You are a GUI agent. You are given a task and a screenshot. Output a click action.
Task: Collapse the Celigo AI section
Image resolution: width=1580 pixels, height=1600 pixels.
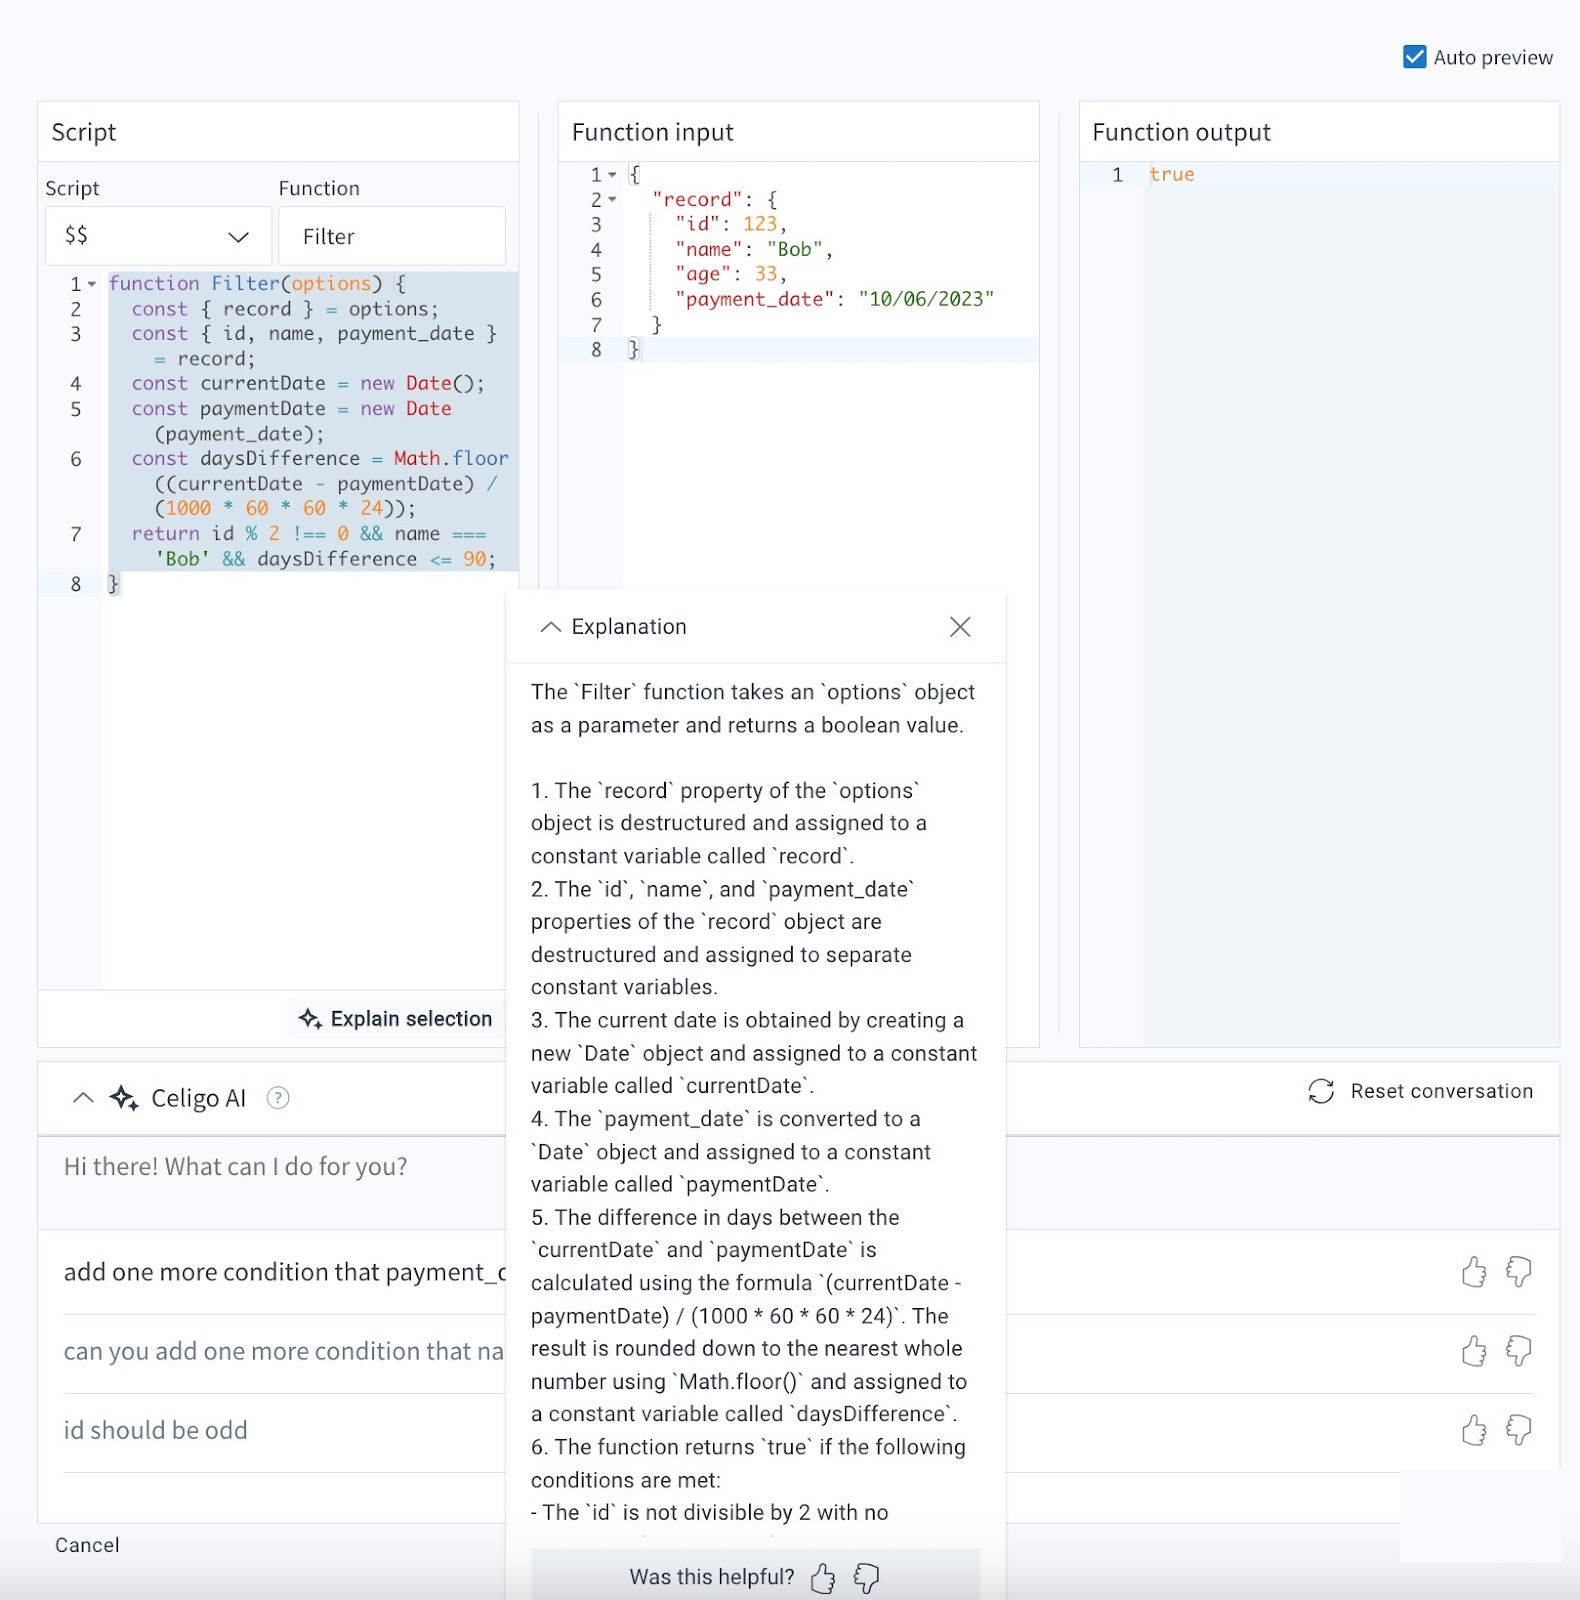tap(84, 1098)
